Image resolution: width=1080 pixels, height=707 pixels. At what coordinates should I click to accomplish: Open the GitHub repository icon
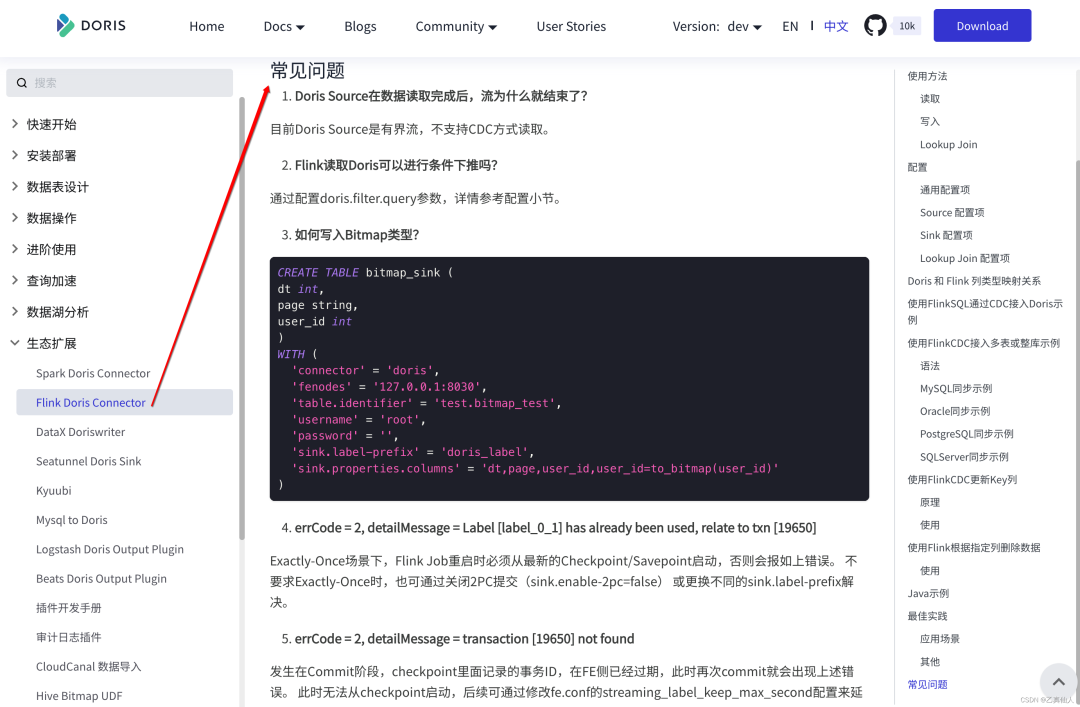click(875, 25)
